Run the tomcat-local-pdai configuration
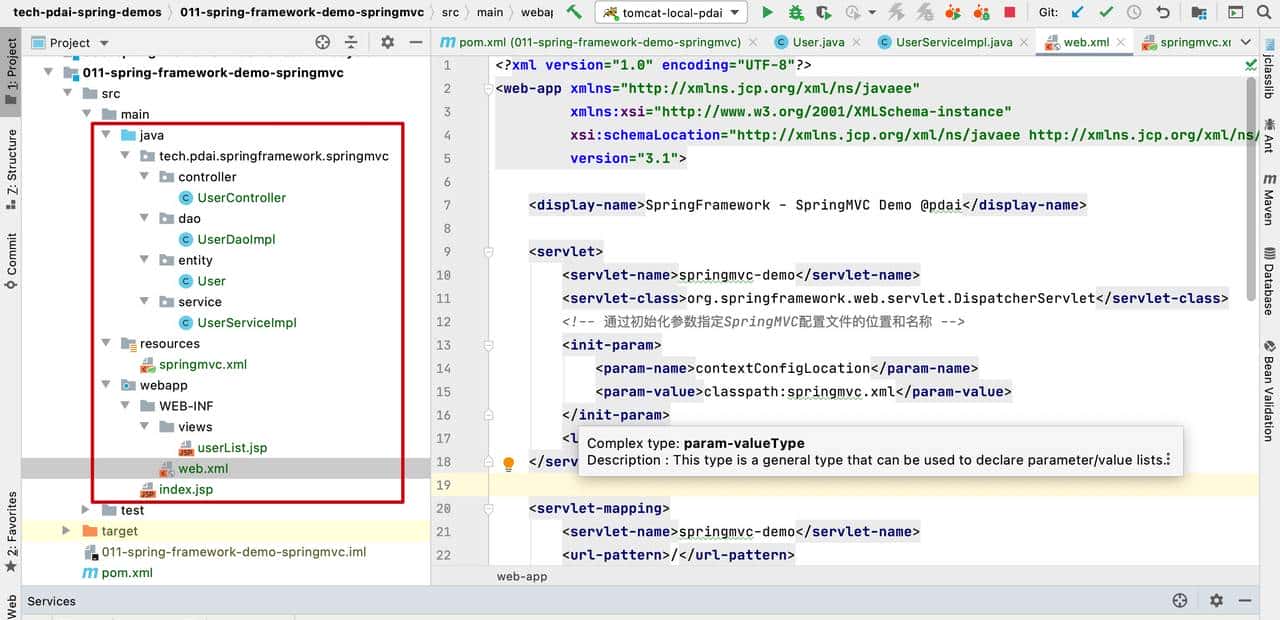This screenshot has width=1280, height=620. [x=767, y=13]
